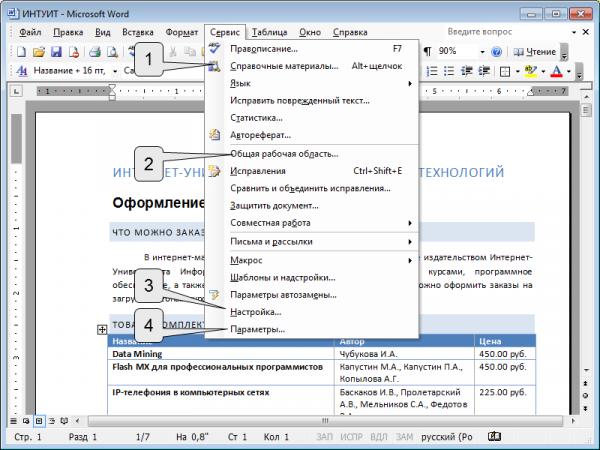Screen dimensions: 600x450
Task: Click the Open folder icon
Action: (x=39, y=52)
